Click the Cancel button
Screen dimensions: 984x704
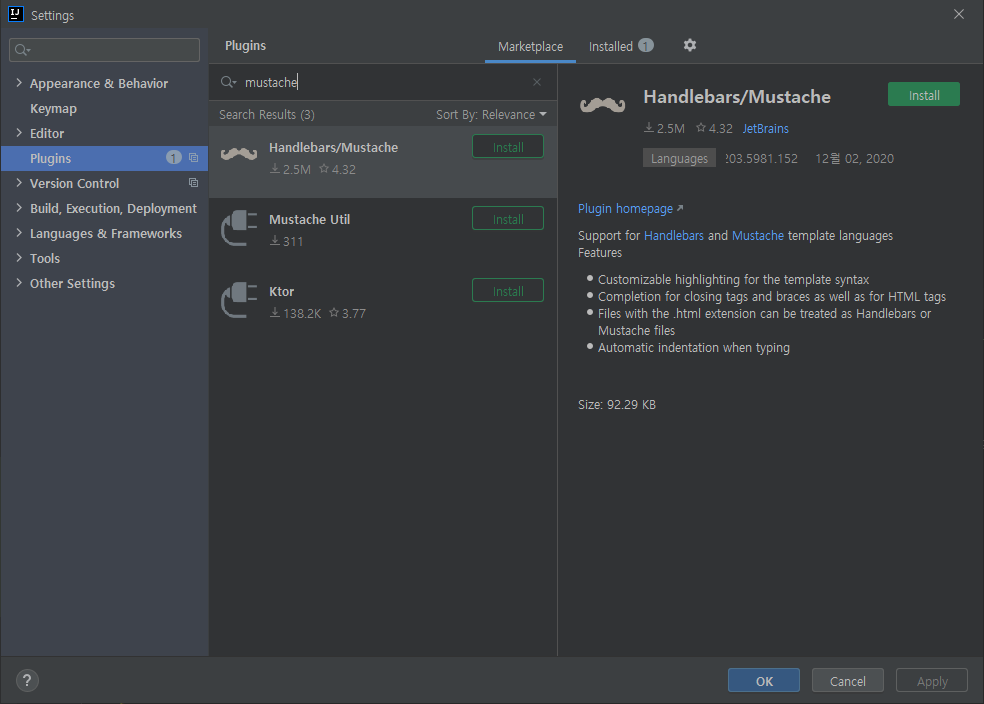tap(848, 681)
